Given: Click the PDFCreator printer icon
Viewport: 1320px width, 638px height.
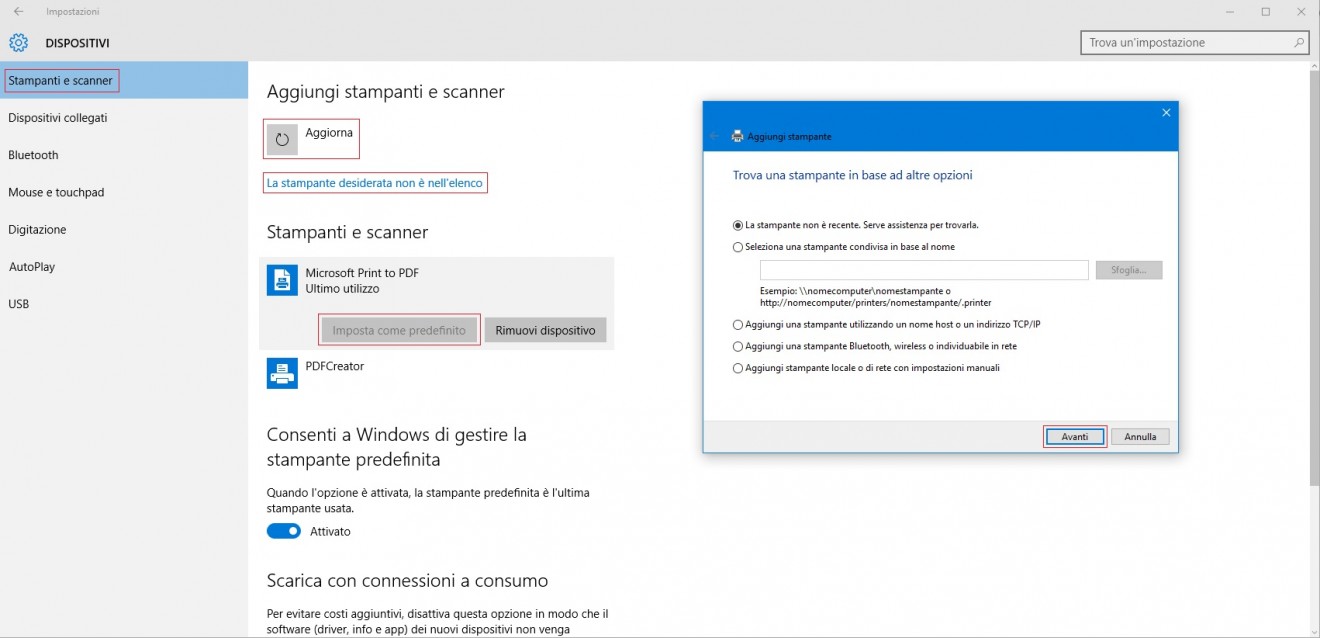Looking at the screenshot, I should 282,373.
